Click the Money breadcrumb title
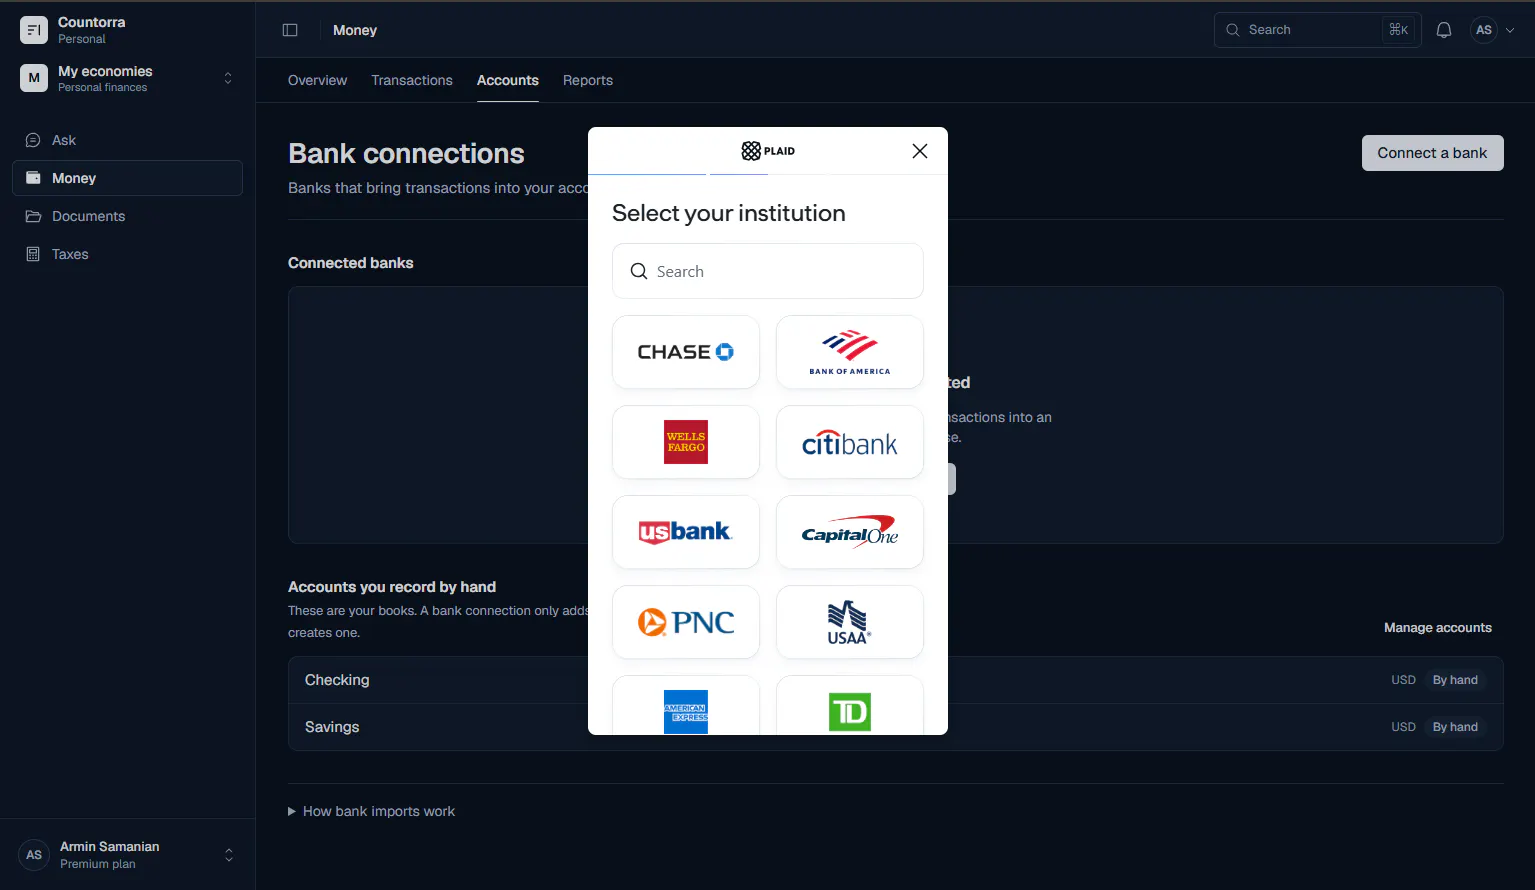 point(355,30)
